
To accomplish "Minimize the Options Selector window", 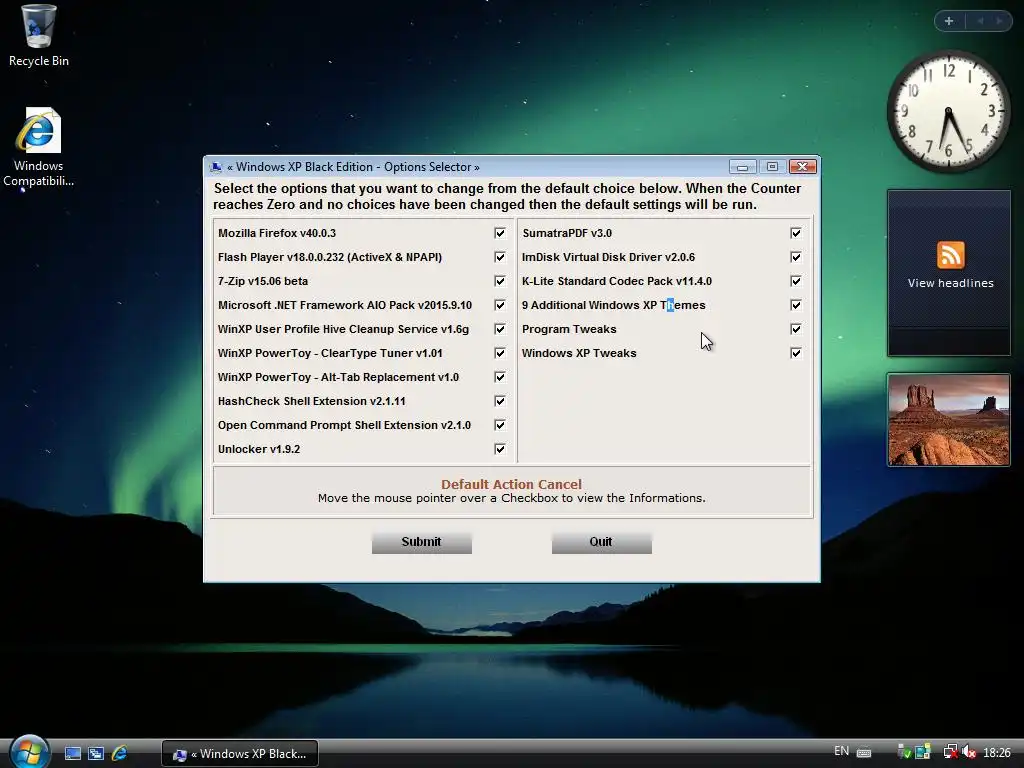I will [x=743, y=167].
